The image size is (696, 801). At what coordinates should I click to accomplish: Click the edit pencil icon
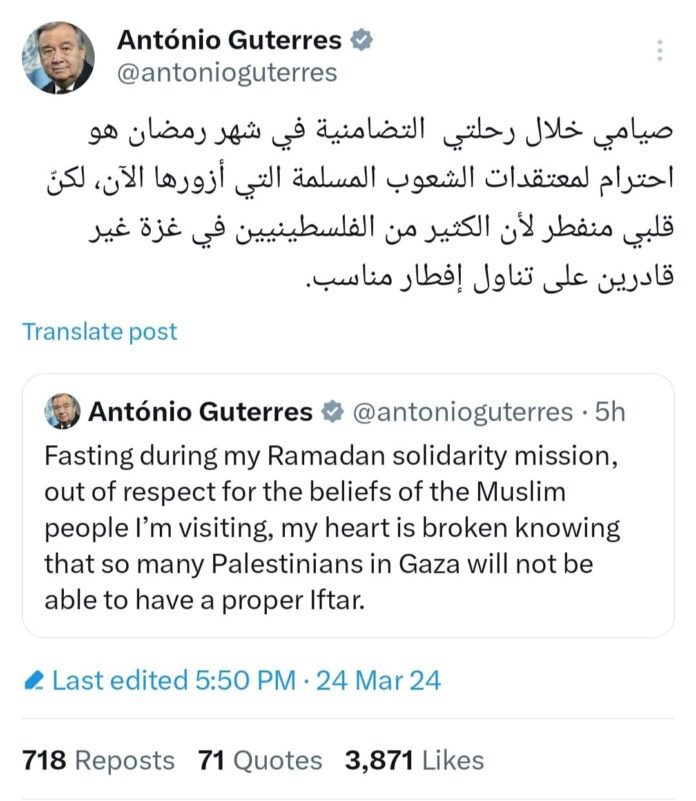[x=32, y=682]
